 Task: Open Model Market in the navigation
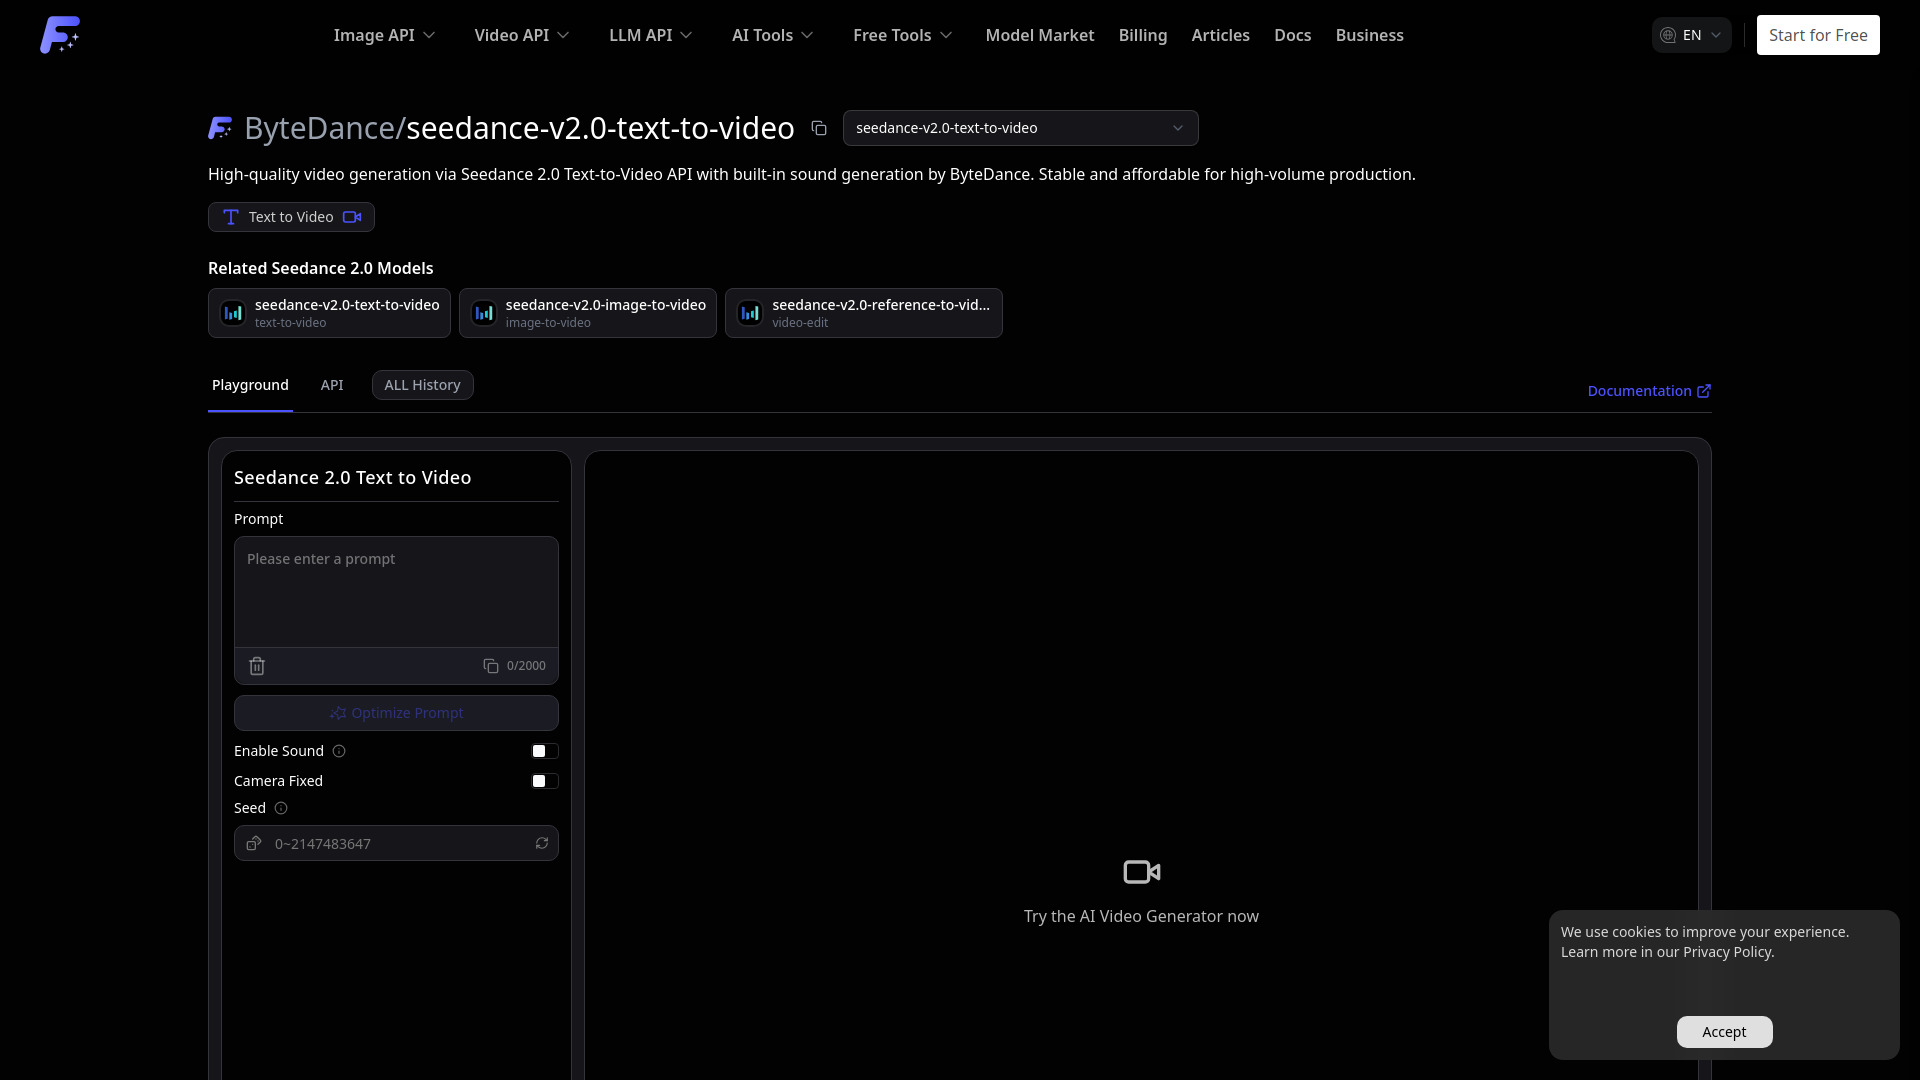[x=1040, y=35]
